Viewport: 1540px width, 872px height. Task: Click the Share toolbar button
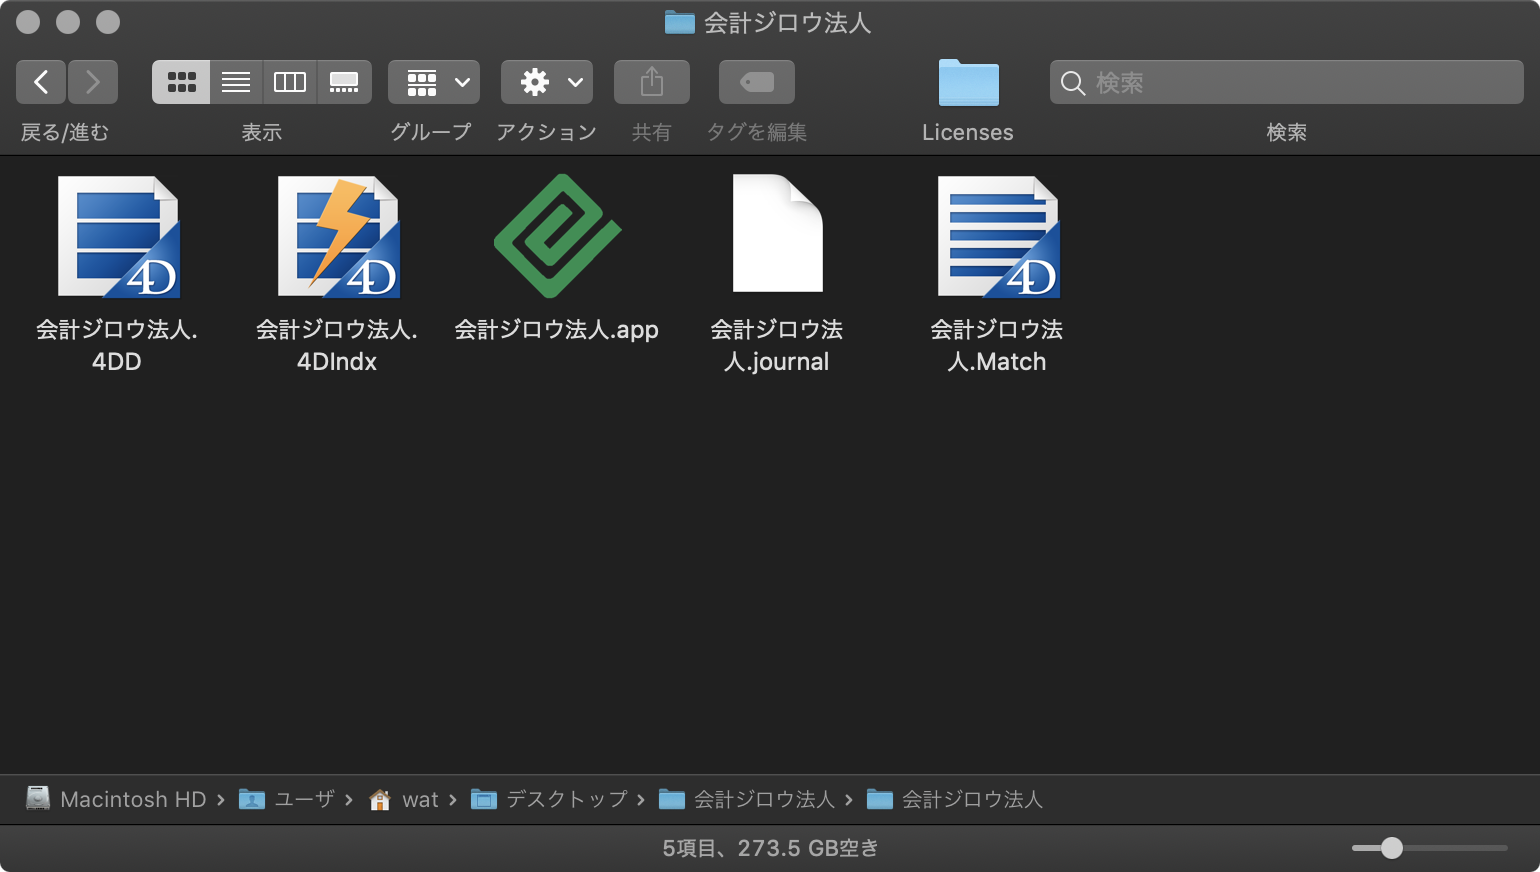pos(652,82)
